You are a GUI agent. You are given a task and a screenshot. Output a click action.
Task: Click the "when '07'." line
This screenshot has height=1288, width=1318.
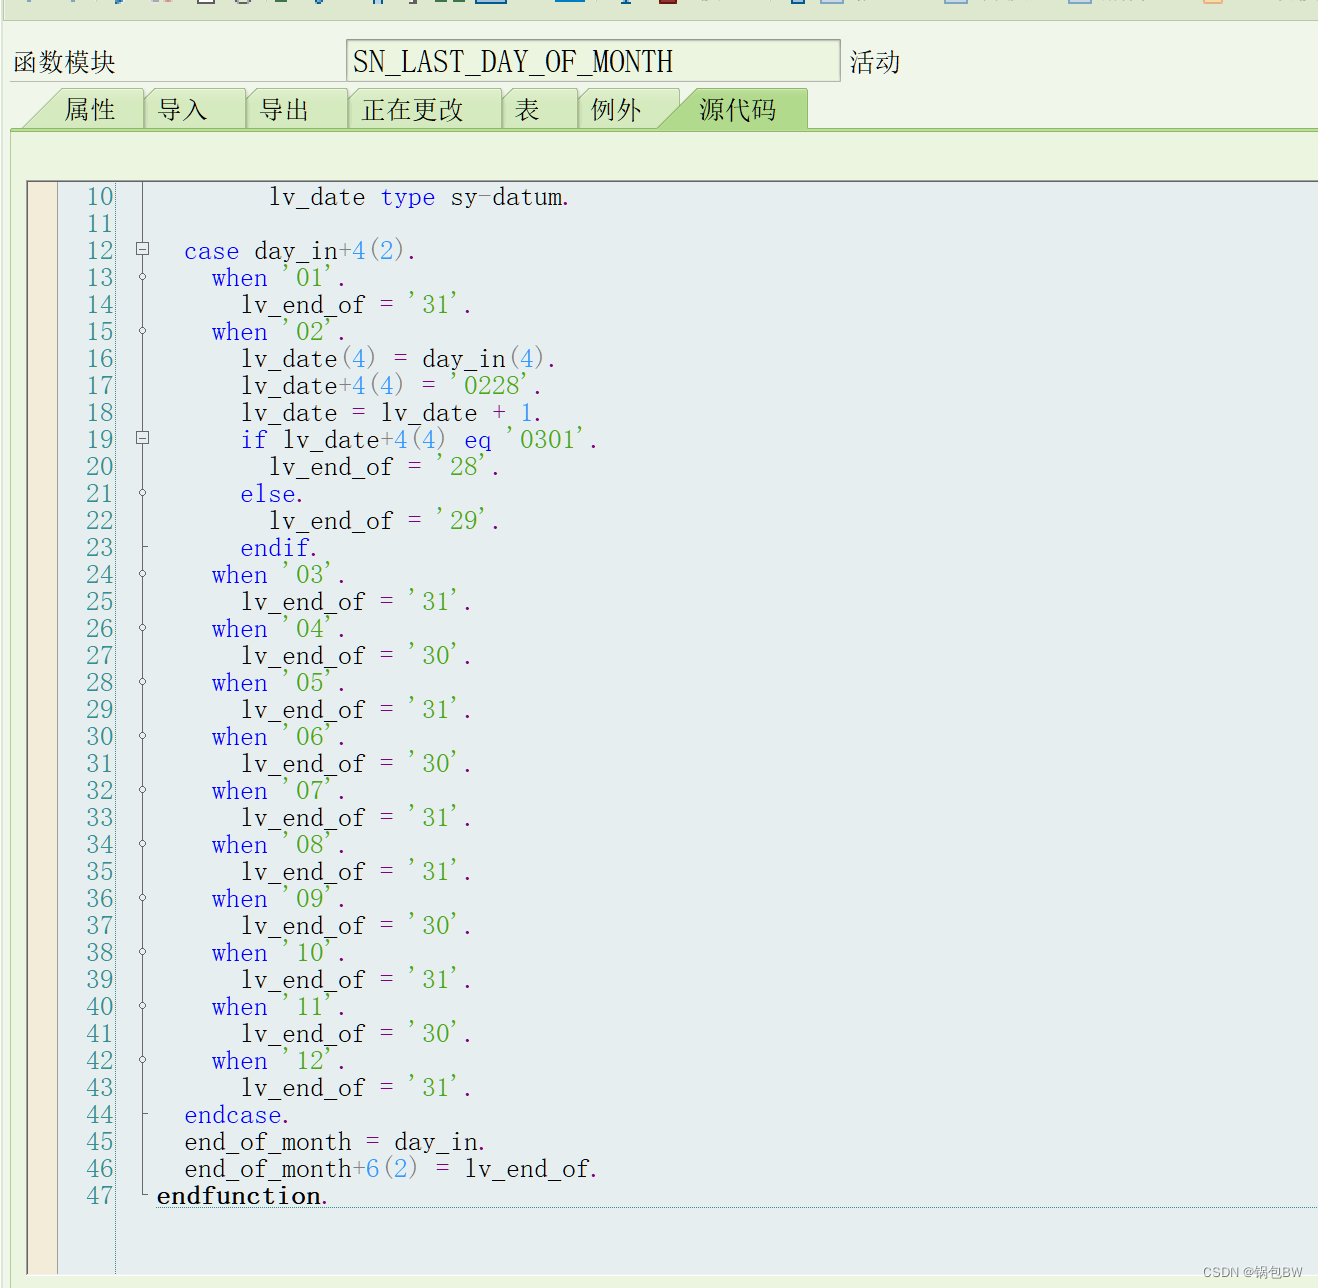click(x=278, y=791)
